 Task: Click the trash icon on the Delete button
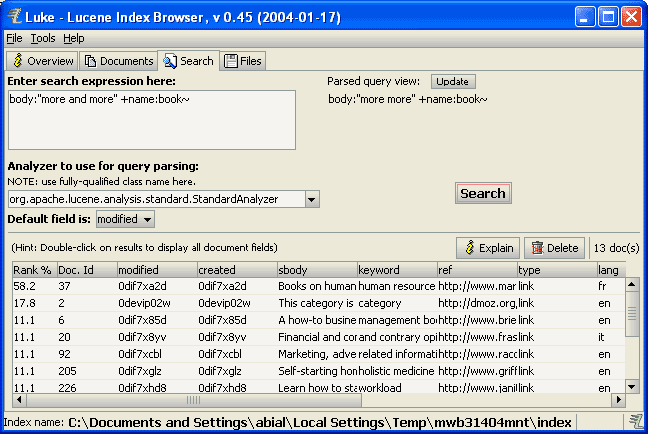point(537,248)
